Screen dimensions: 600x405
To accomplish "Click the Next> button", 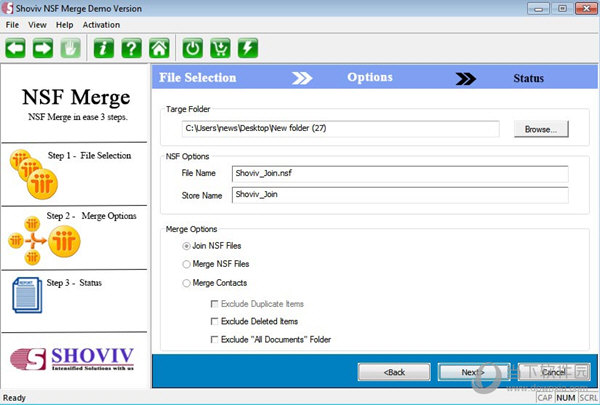I will (474, 372).
